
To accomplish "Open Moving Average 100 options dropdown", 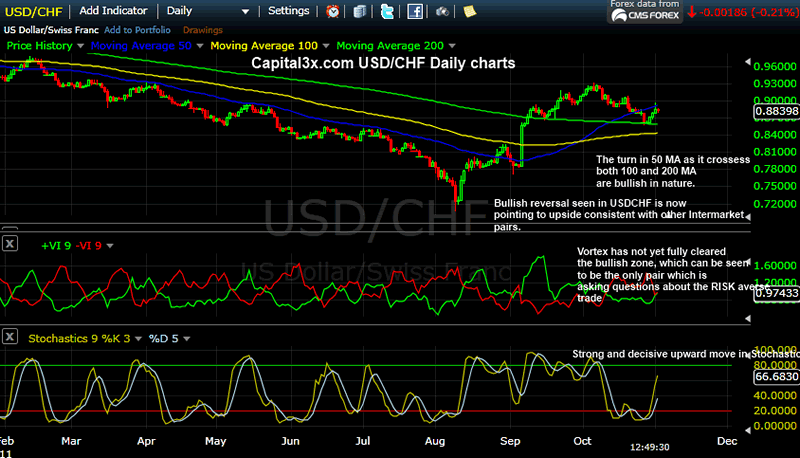I will pyautogui.click(x=327, y=46).
